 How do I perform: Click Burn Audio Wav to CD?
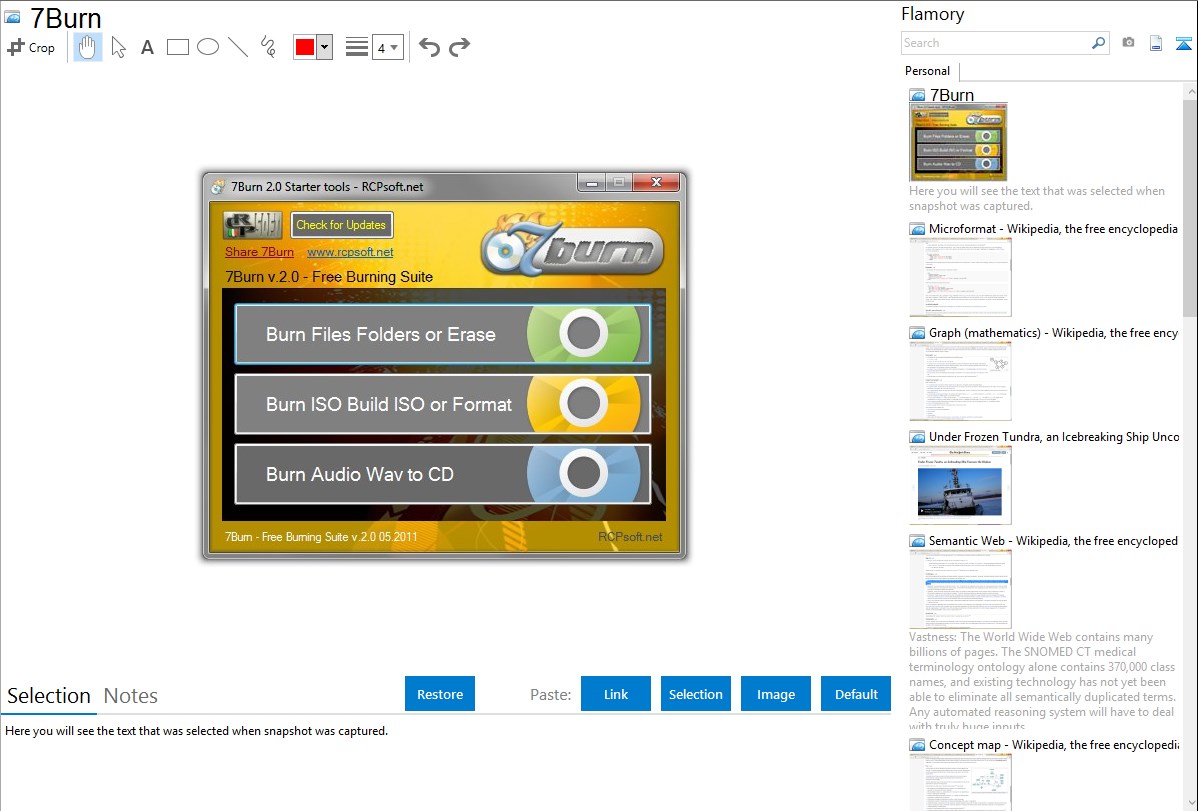442,474
